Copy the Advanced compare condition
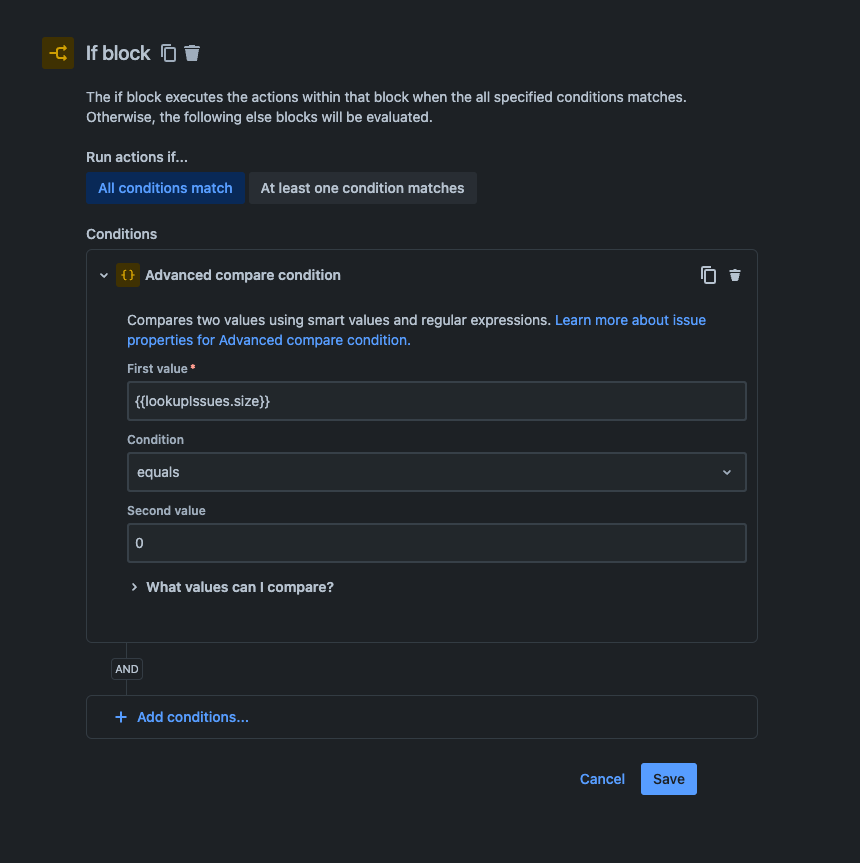This screenshot has width=860, height=863. click(x=709, y=275)
